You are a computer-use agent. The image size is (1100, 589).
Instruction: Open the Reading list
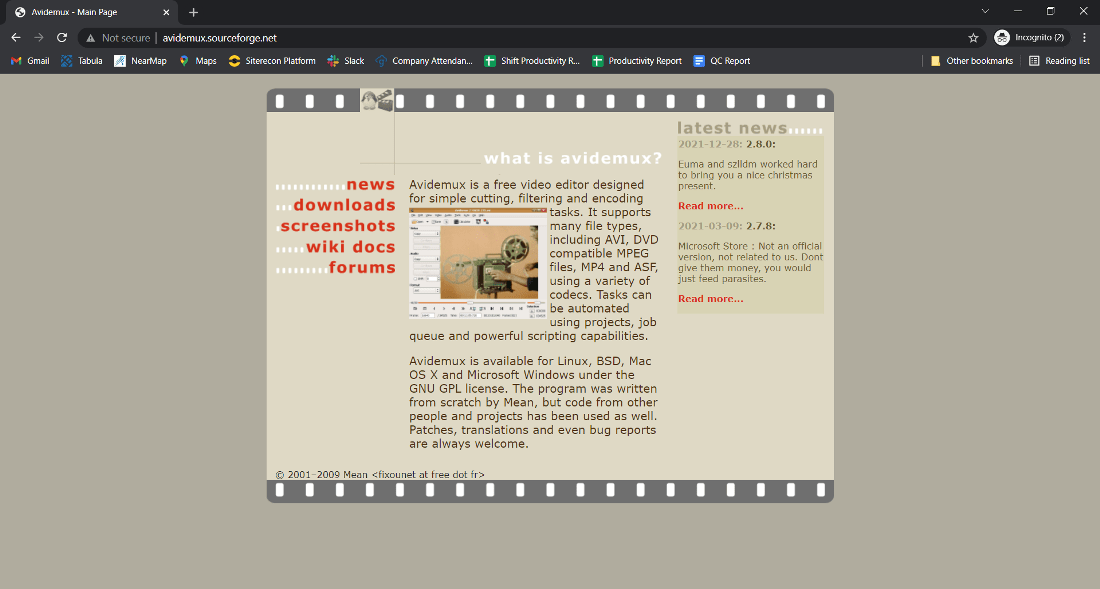[x=1059, y=61]
